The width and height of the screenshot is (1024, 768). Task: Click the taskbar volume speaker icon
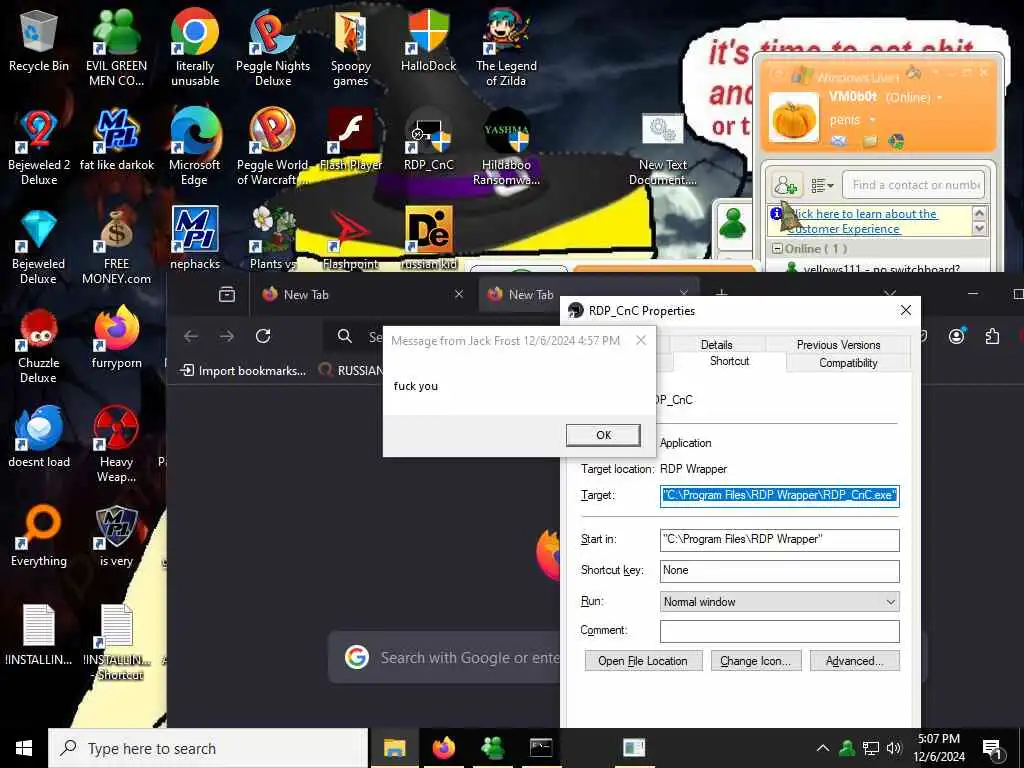pos(894,748)
